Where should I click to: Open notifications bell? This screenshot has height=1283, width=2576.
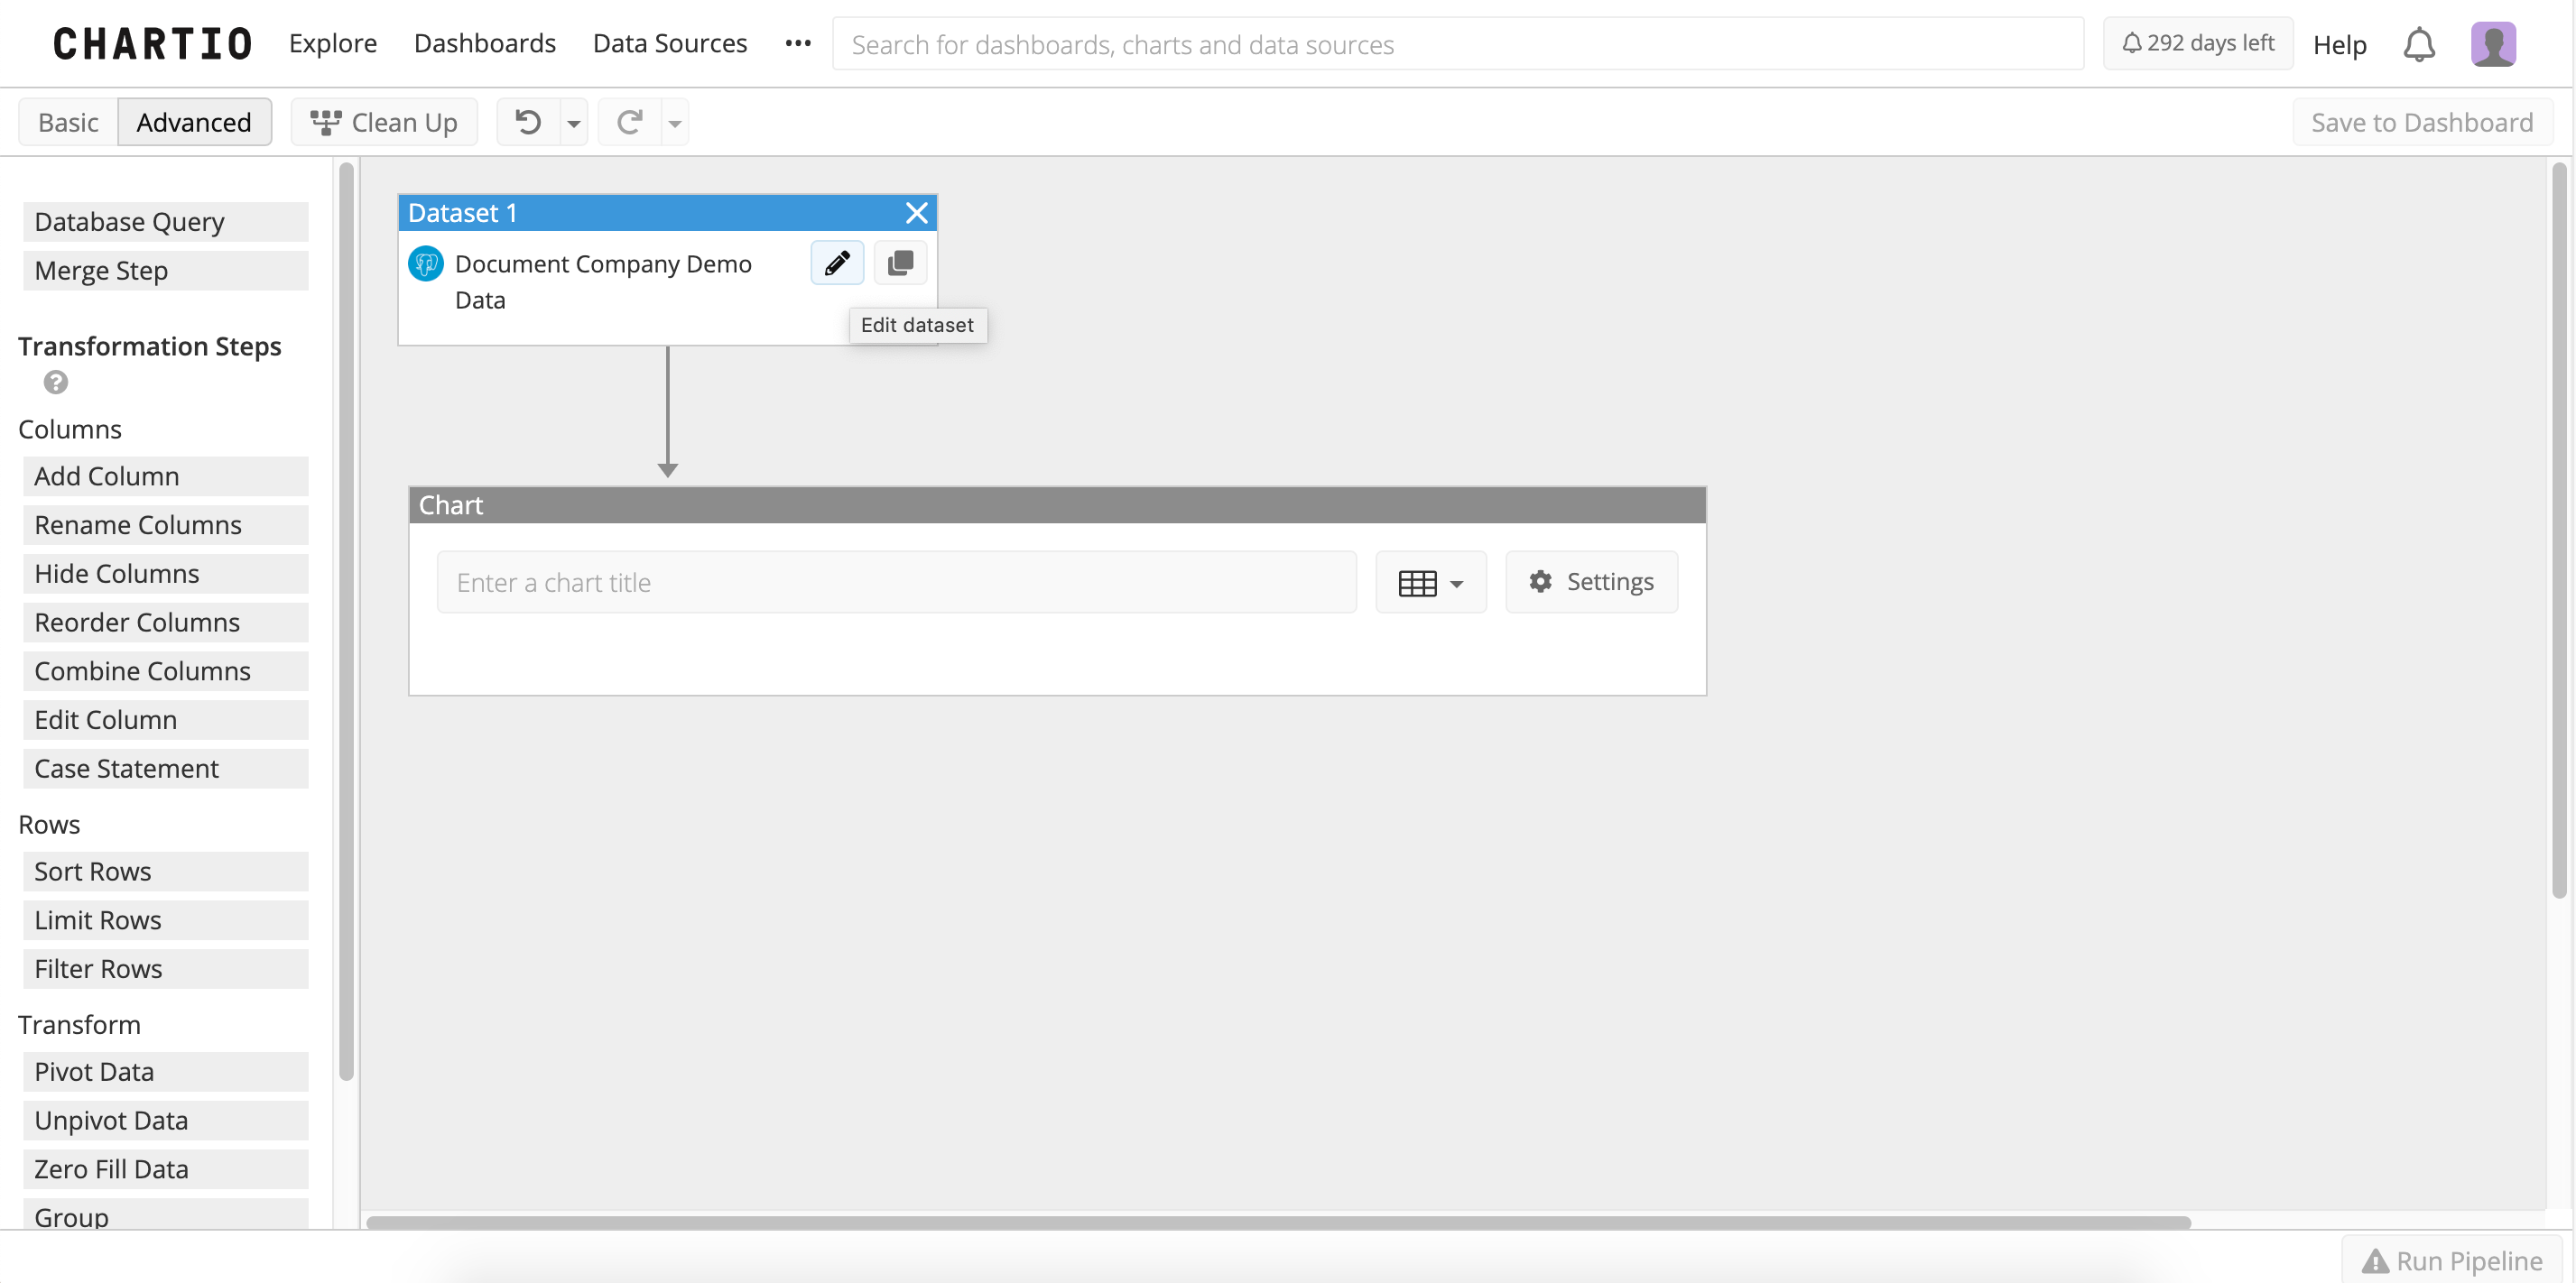point(2419,45)
